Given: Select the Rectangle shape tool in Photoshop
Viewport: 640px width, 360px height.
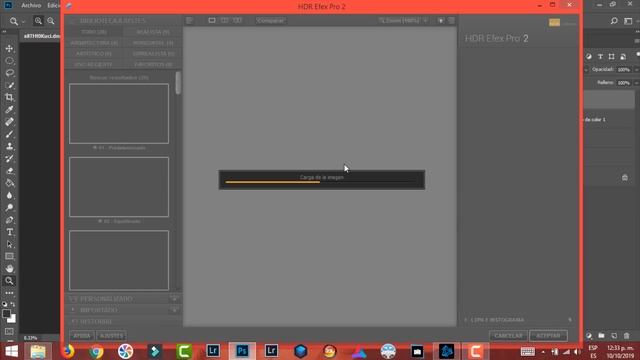Looking at the screenshot, I should pos(9,256).
